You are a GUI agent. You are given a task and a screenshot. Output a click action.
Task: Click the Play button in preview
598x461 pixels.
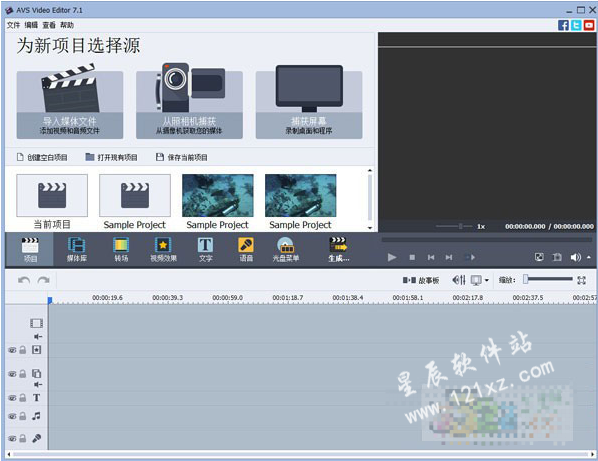tap(392, 257)
